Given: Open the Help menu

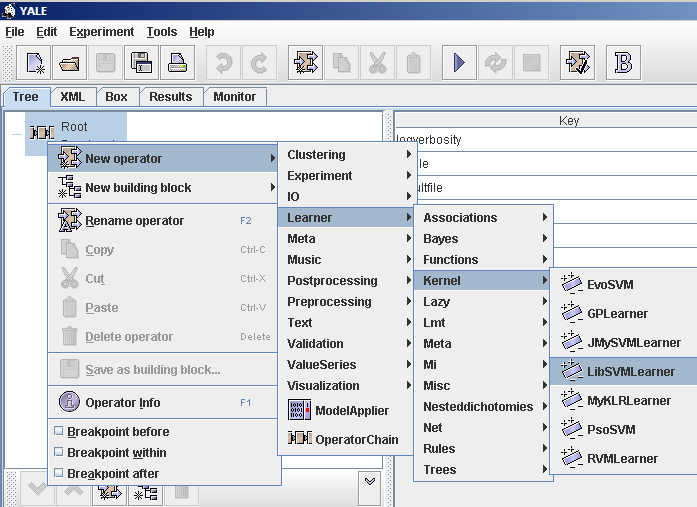Looking at the screenshot, I should coord(202,32).
